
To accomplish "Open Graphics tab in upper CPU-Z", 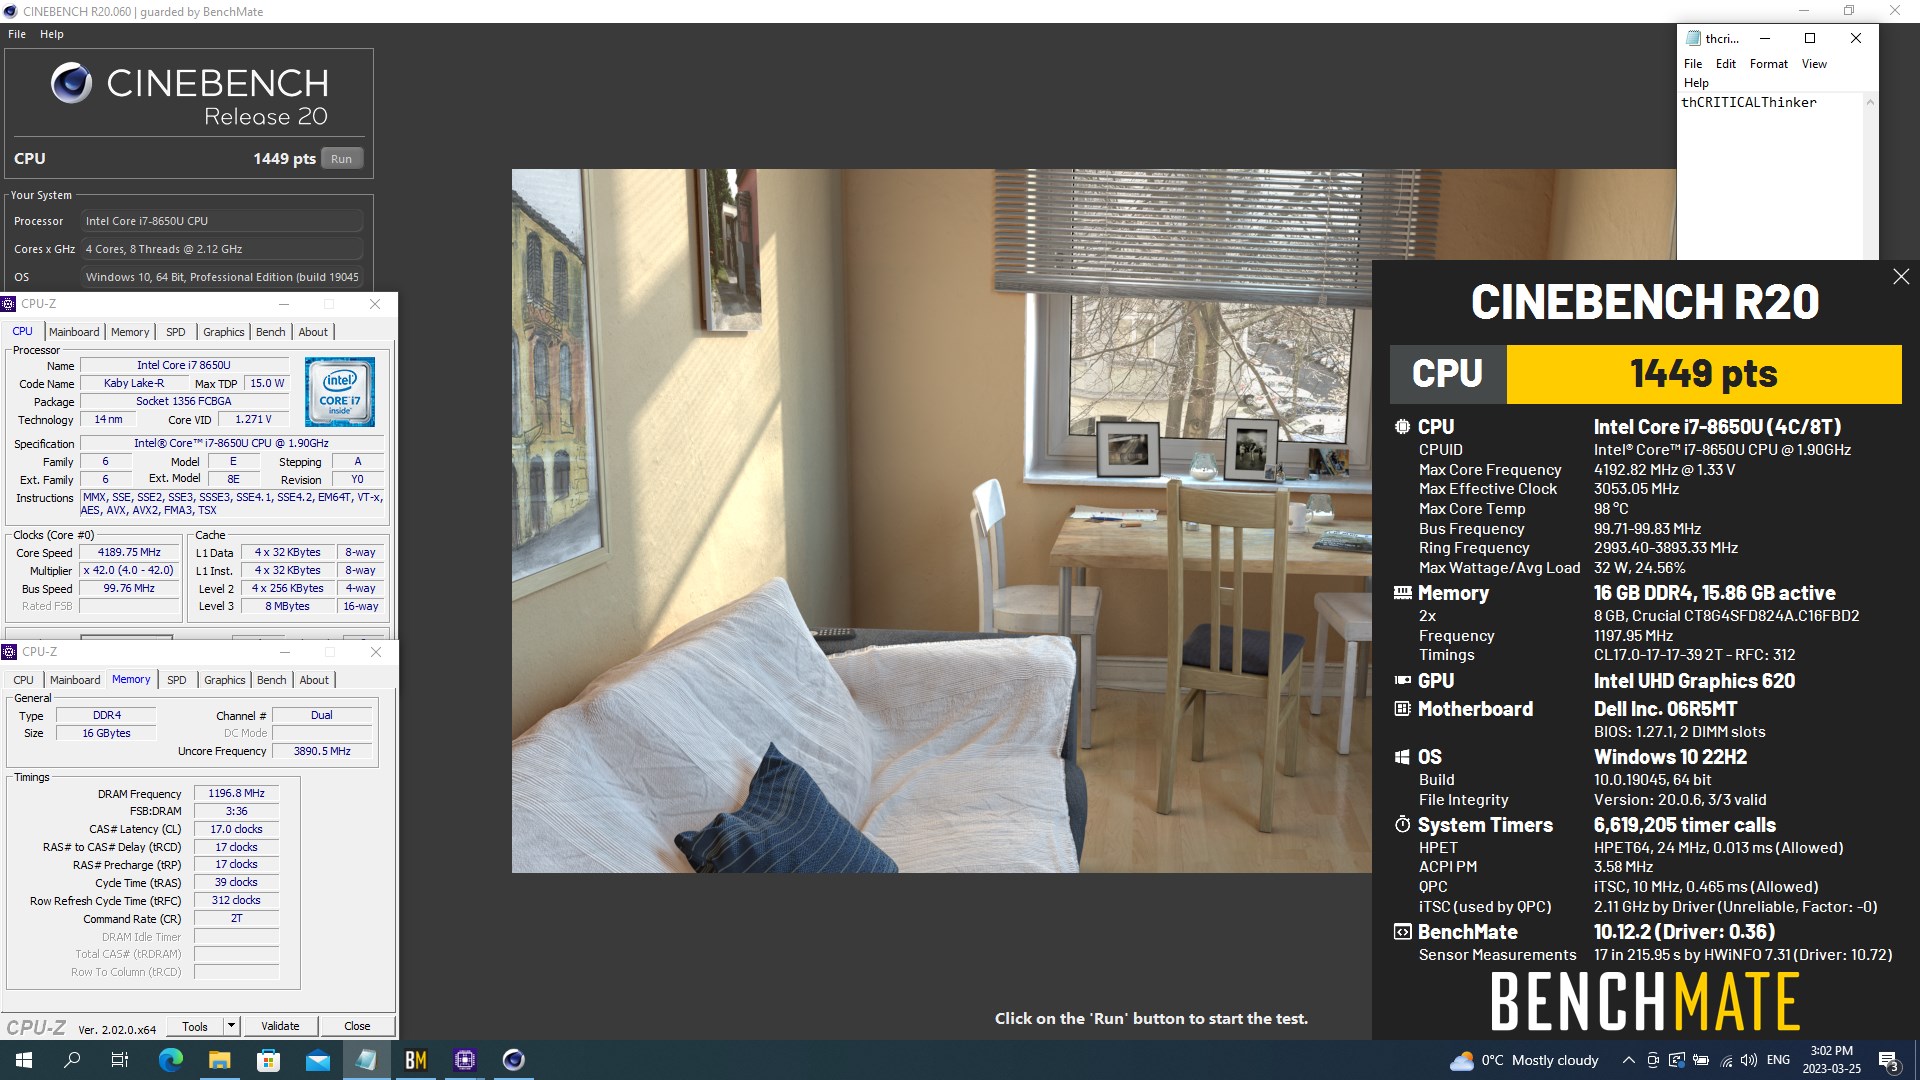I will [224, 332].
